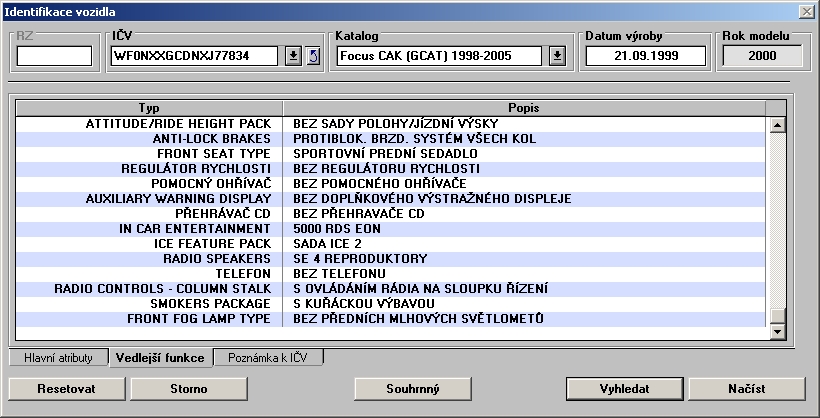Click the scrollbar up arrow in table
The width and height of the screenshot is (820, 418).
coord(777,125)
